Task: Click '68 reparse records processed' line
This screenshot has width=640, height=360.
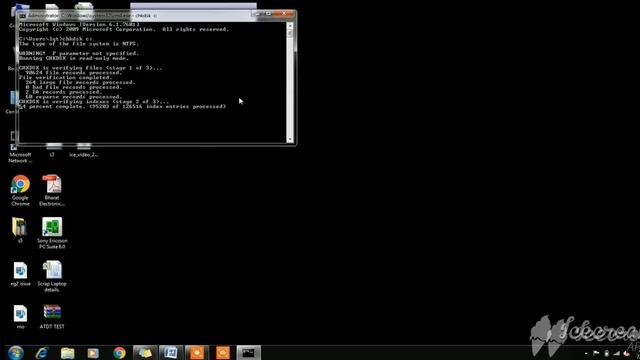Action: click(73, 97)
